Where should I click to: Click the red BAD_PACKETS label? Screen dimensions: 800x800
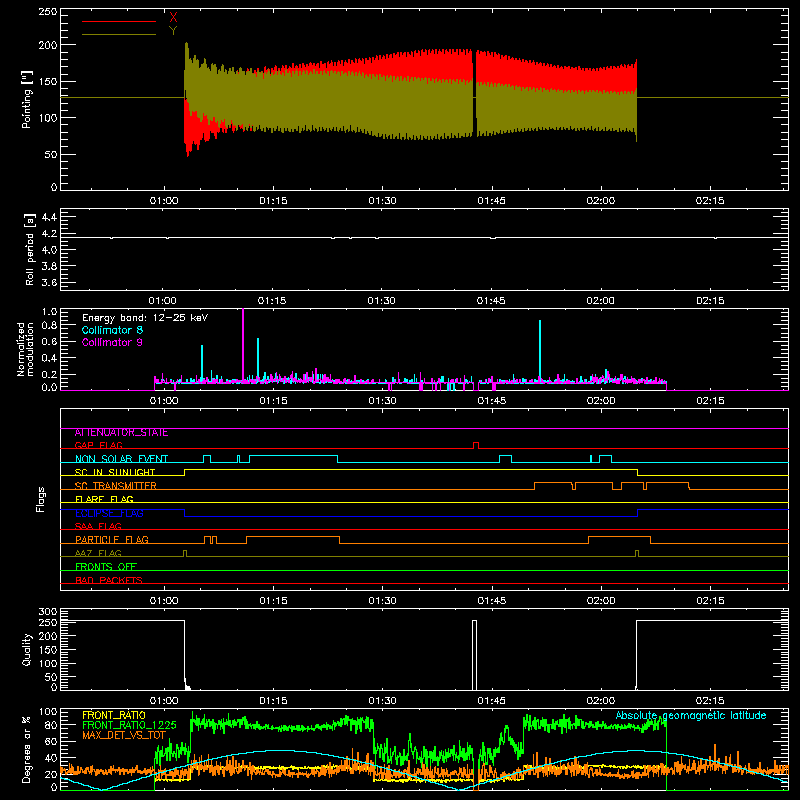click(109, 580)
